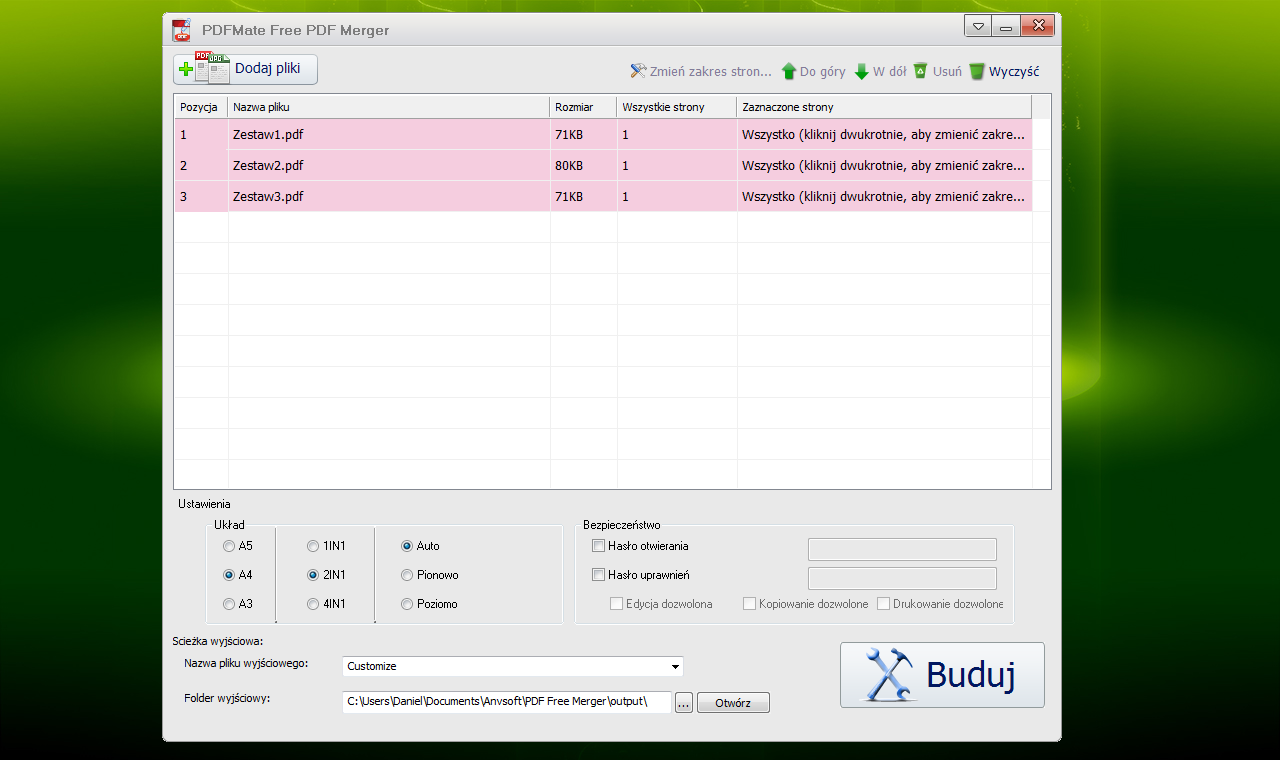Move file up with Do góry arrow
This screenshot has height=760, width=1280.
[x=788, y=71]
